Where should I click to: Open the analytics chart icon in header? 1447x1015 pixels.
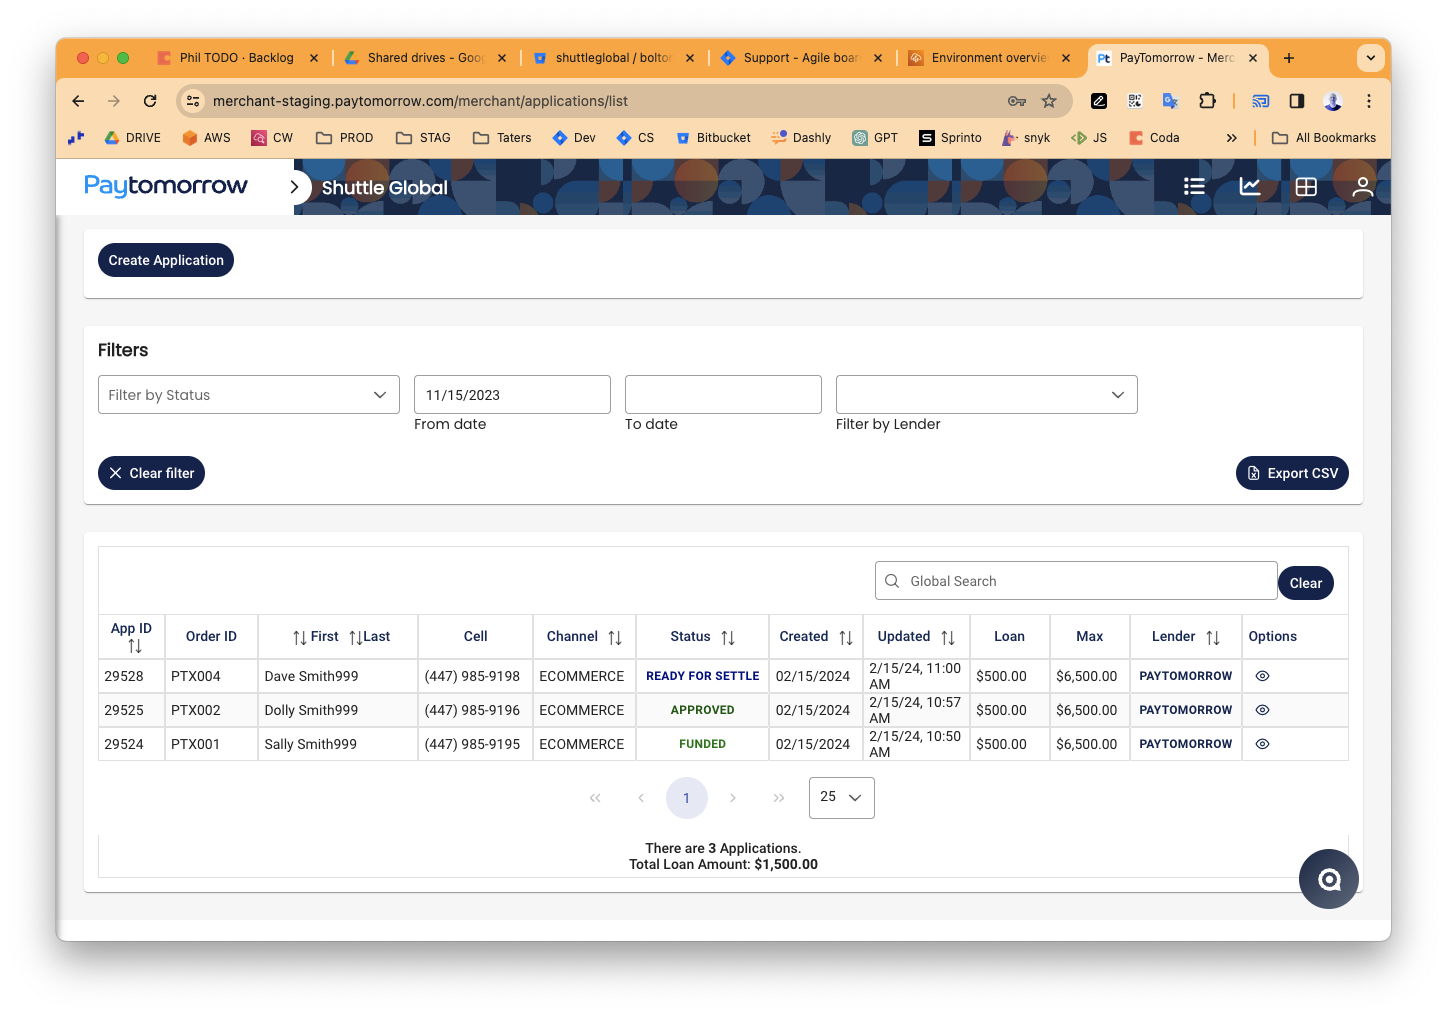click(1250, 187)
